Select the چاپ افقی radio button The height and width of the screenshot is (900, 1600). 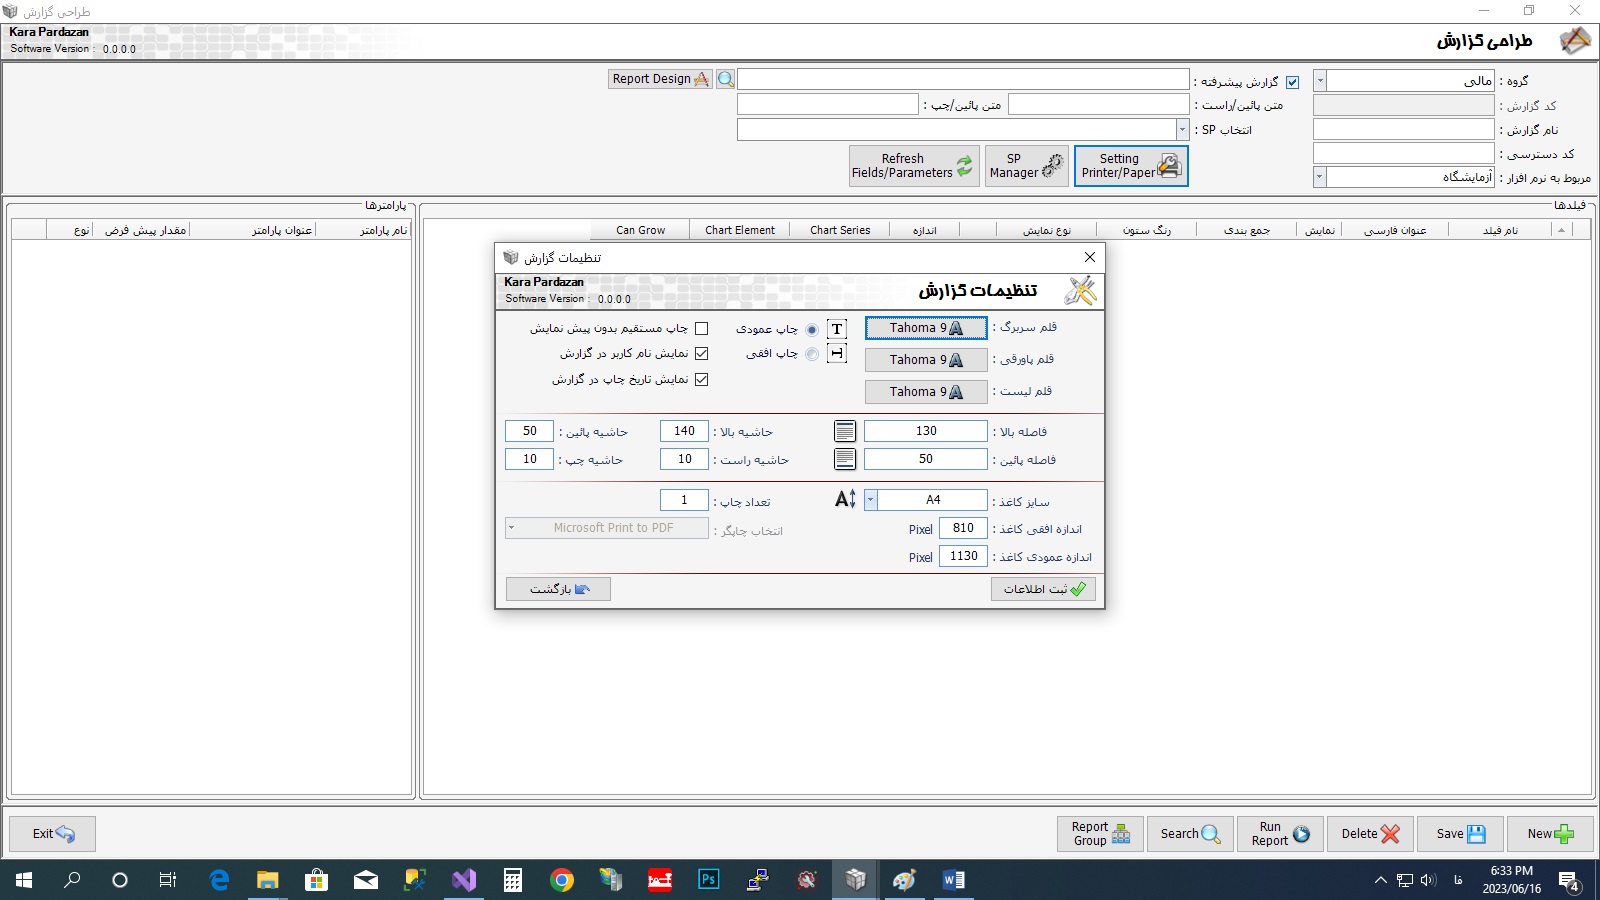point(811,353)
